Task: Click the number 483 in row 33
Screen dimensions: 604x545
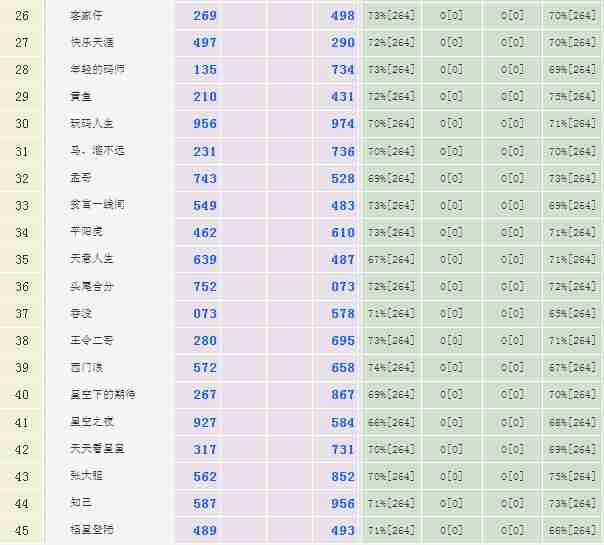Action: click(x=343, y=205)
